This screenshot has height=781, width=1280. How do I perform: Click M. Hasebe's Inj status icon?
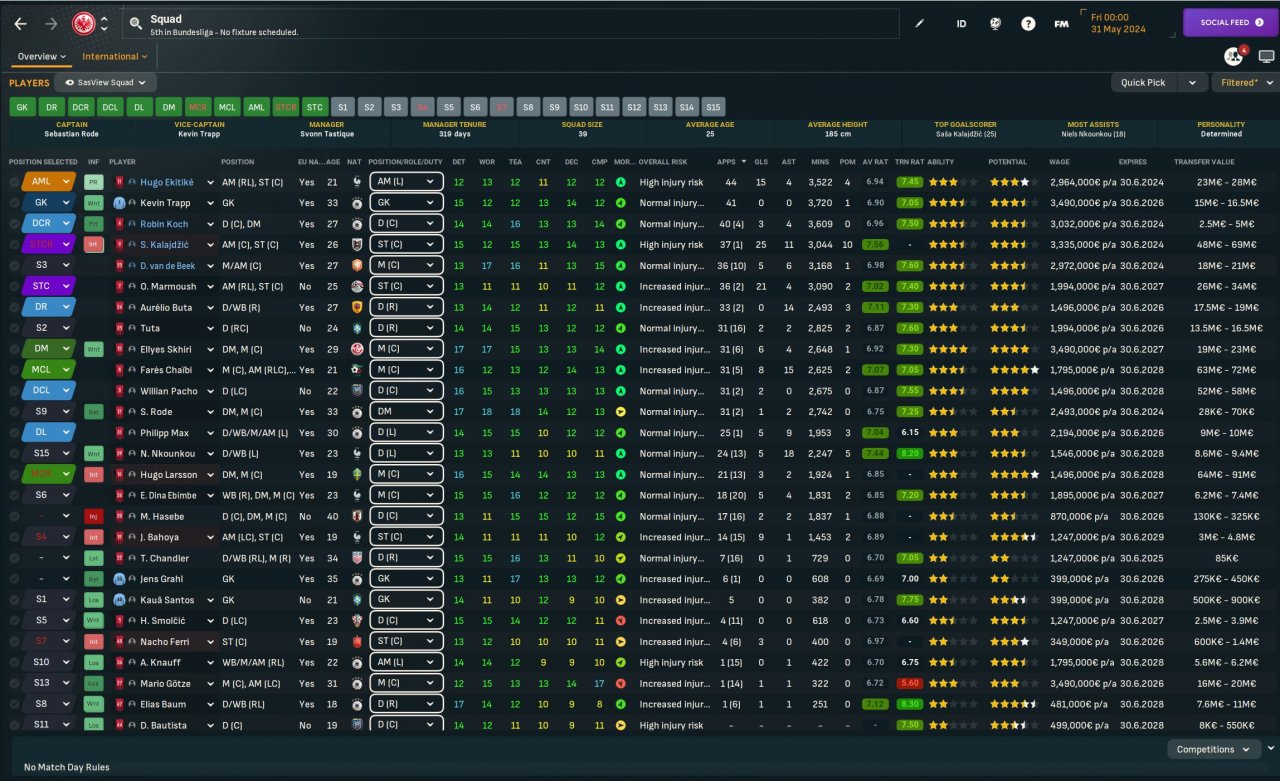click(93, 516)
